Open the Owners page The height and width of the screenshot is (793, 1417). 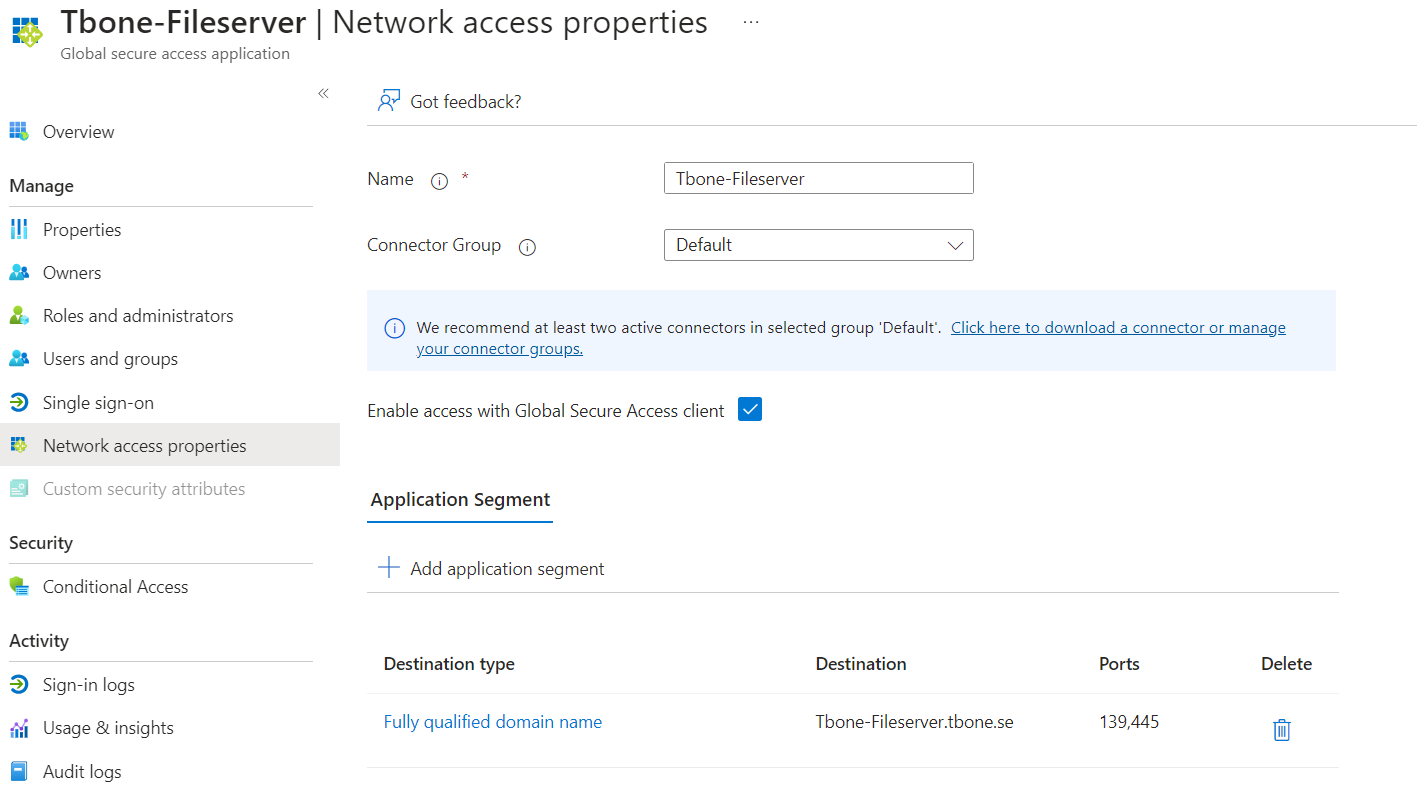72,272
